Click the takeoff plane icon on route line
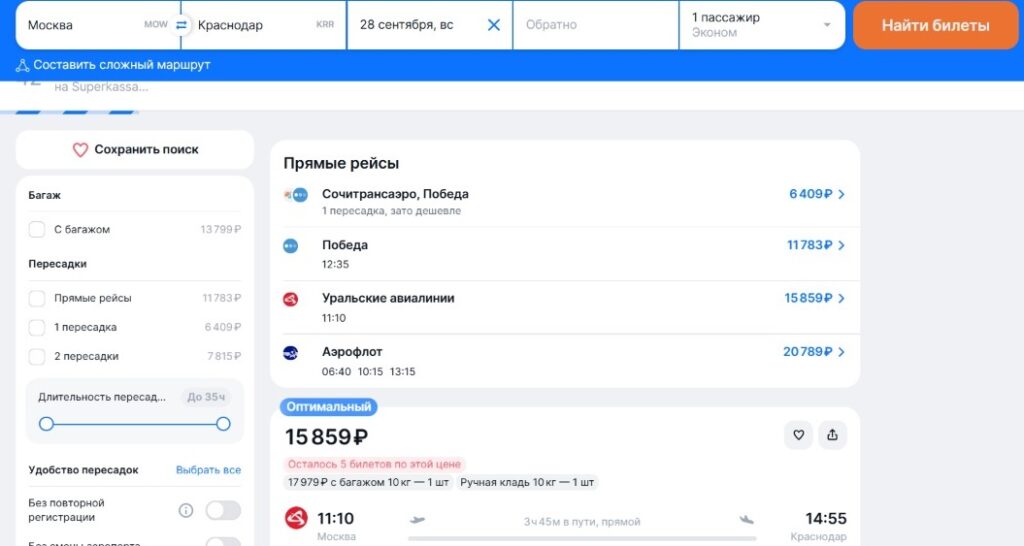Screen dimensions: 1024x546 417,520
